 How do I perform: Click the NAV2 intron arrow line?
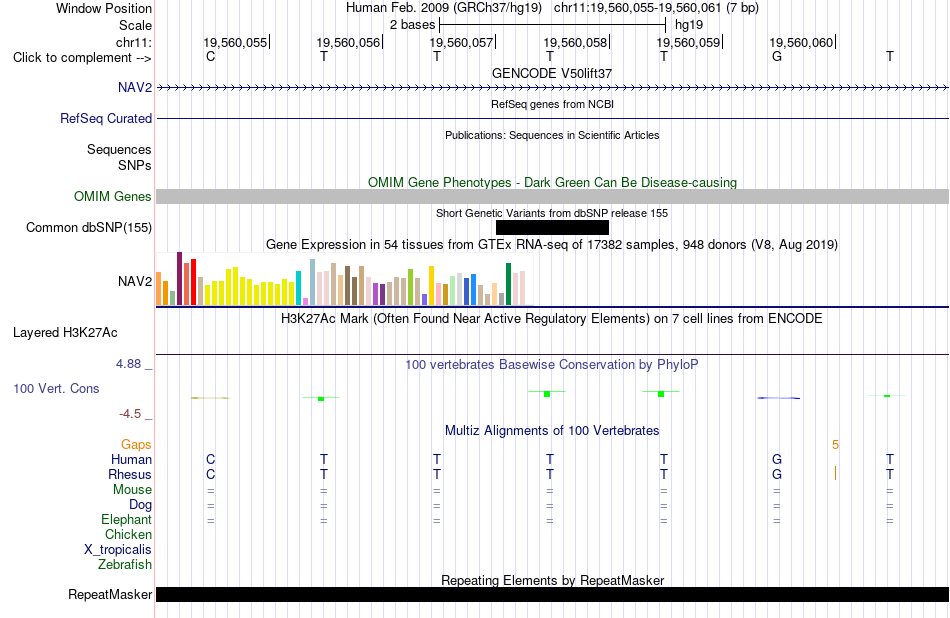(553, 88)
